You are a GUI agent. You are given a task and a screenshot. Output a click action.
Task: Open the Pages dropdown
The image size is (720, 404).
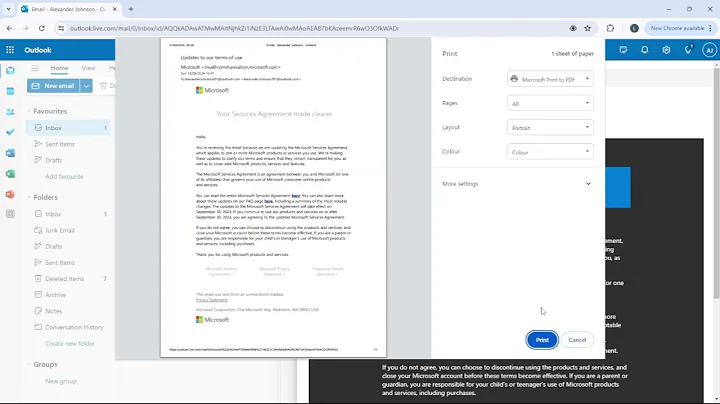point(550,103)
